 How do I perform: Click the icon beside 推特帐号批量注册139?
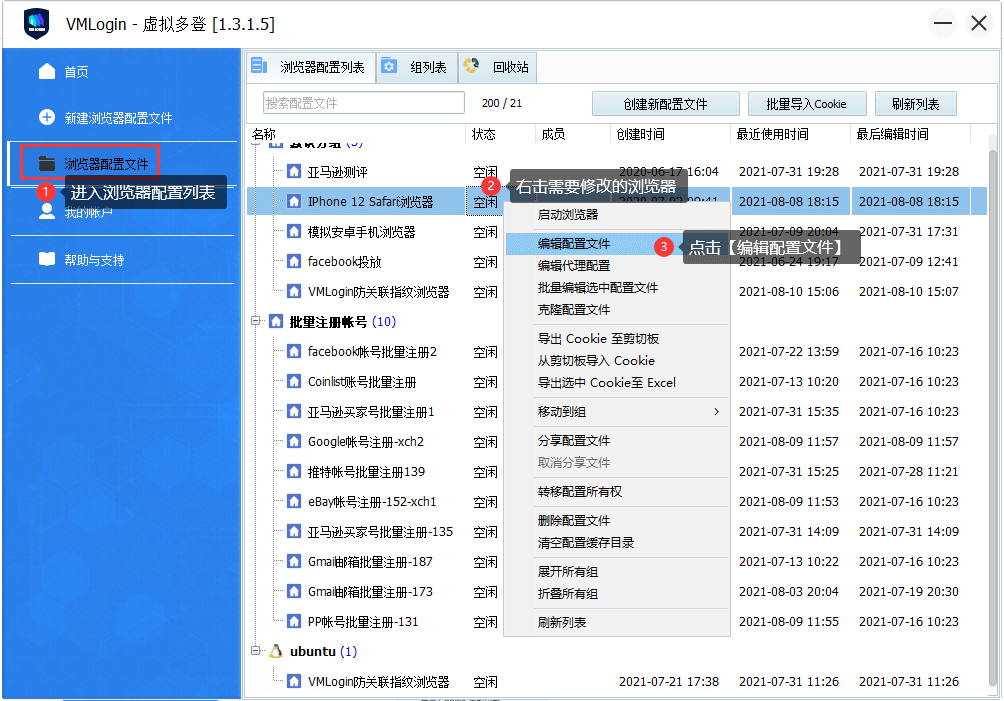pos(294,472)
